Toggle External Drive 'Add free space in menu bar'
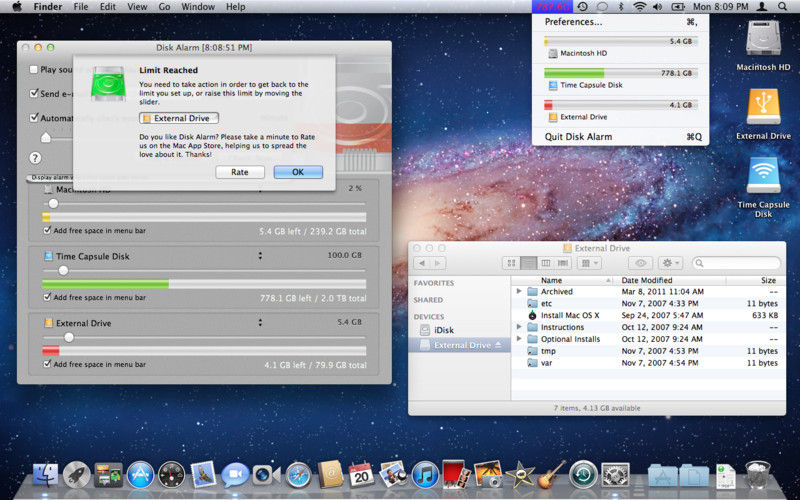Screen dimensions: 800x500 tap(47, 364)
